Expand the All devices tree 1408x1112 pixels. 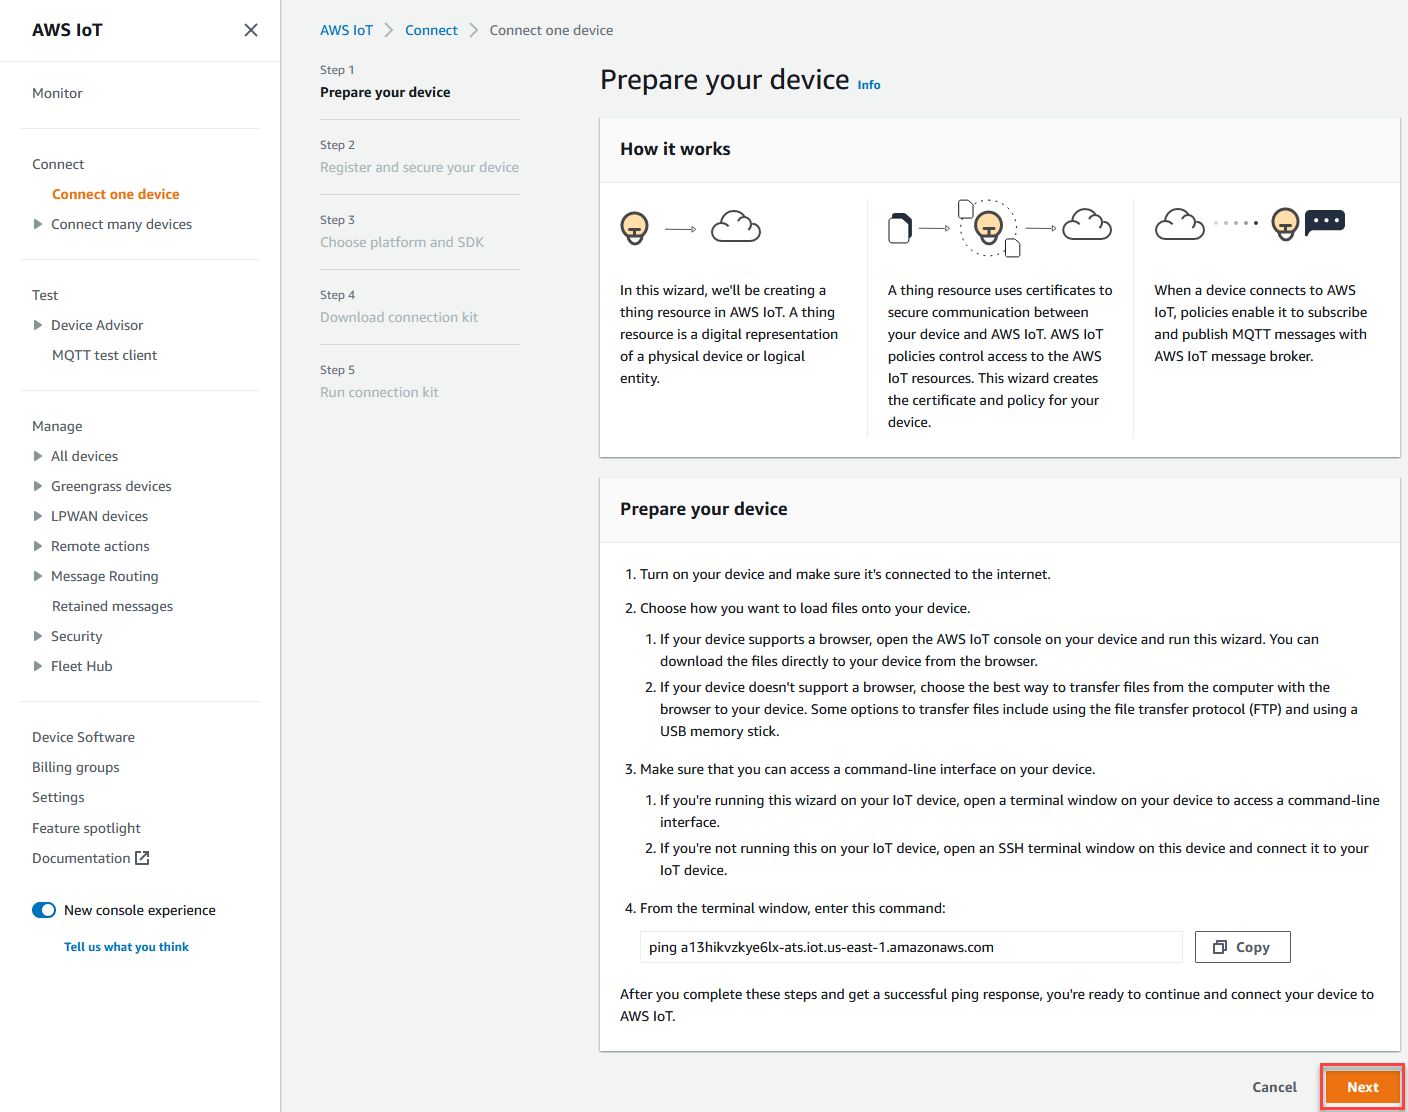[38, 455]
